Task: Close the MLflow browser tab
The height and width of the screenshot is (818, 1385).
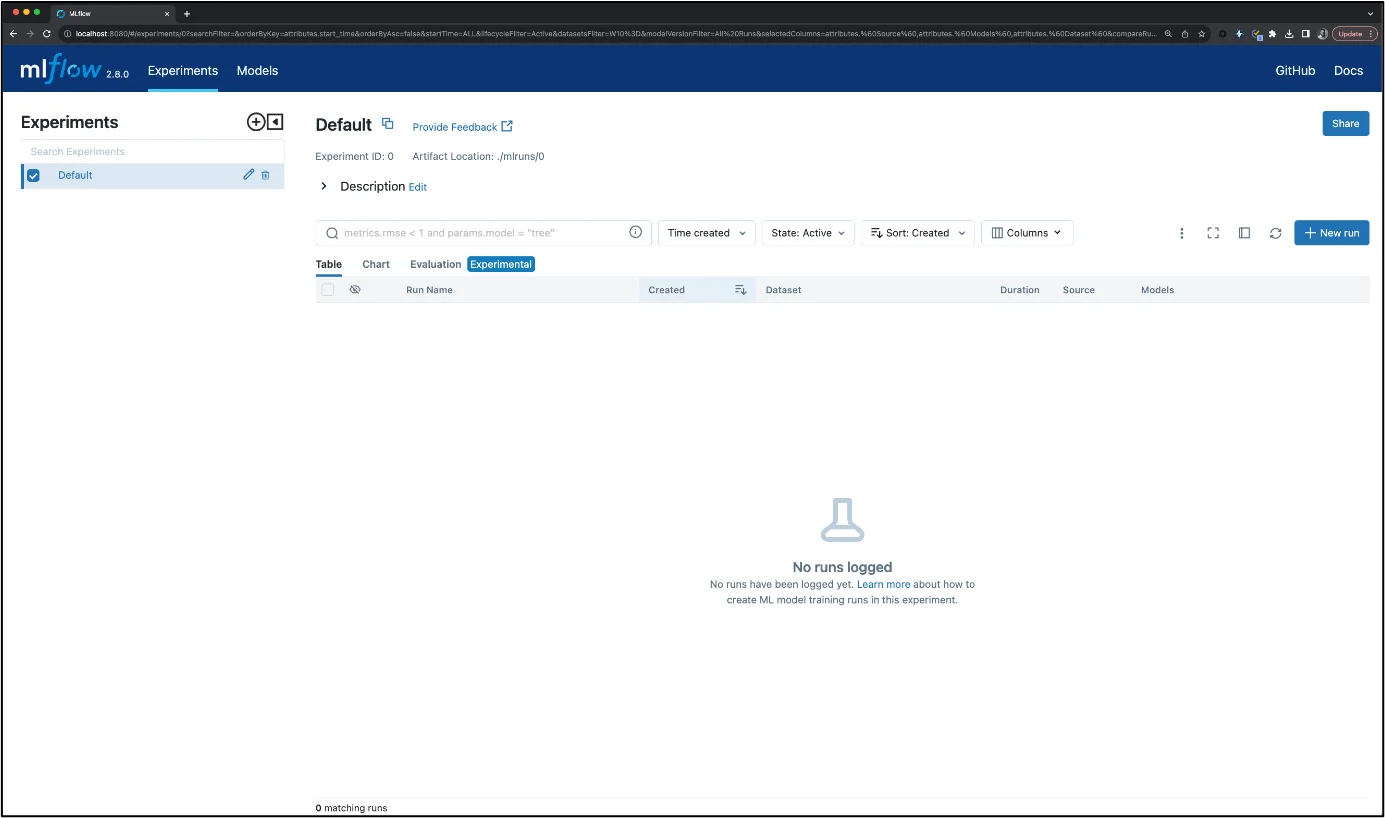Action: click(x=167, y=14)
